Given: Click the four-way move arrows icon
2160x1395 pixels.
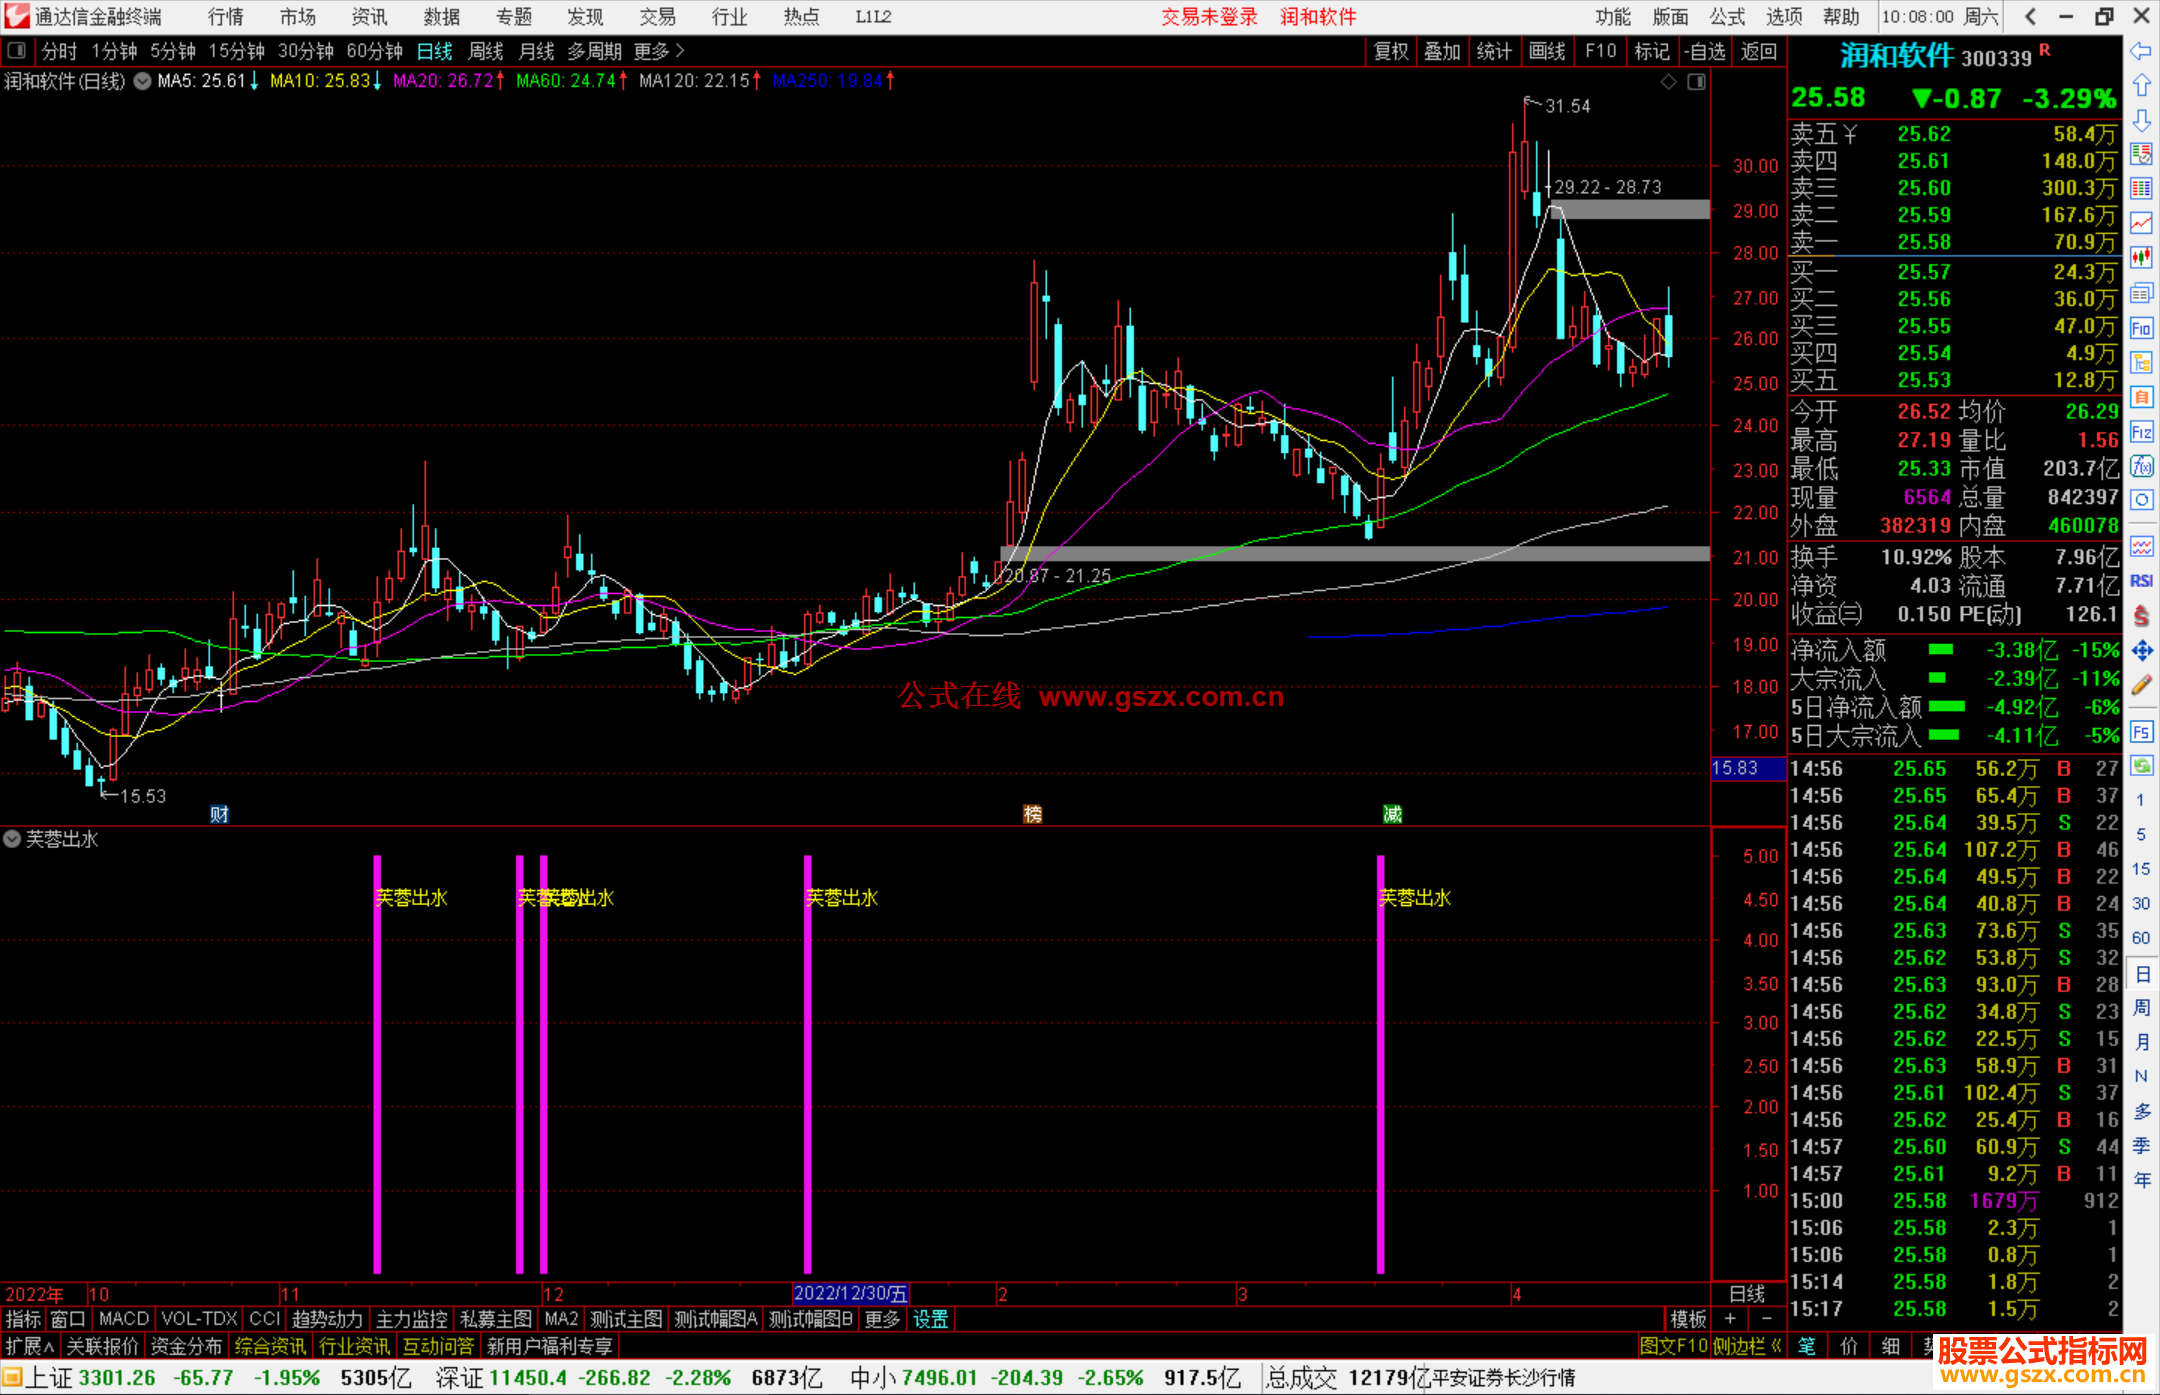Looking at the screenshot, I should (x=2141, y=651).
